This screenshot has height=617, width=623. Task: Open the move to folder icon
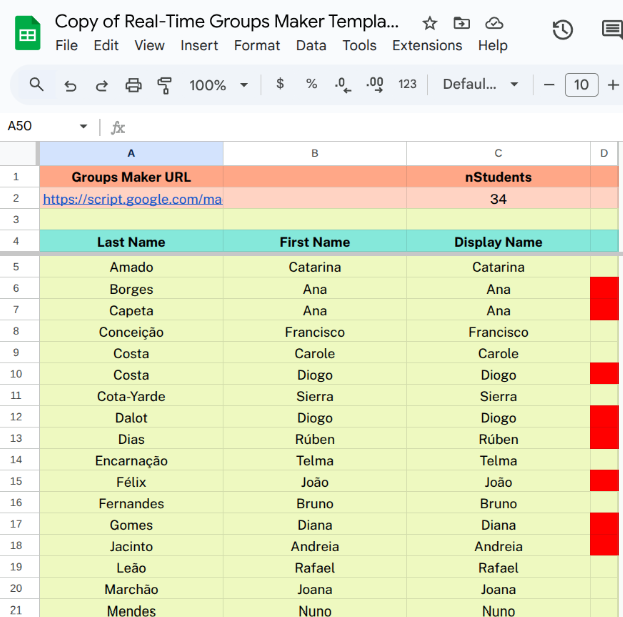pyautogui.click(x=461, y=23)
